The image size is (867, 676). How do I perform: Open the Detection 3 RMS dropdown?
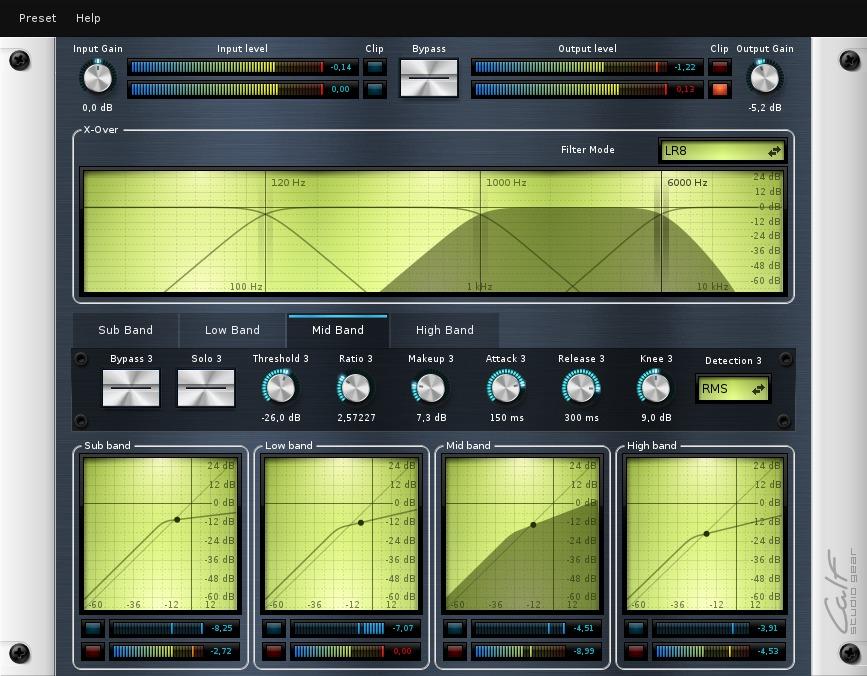[x=733, y=389]
